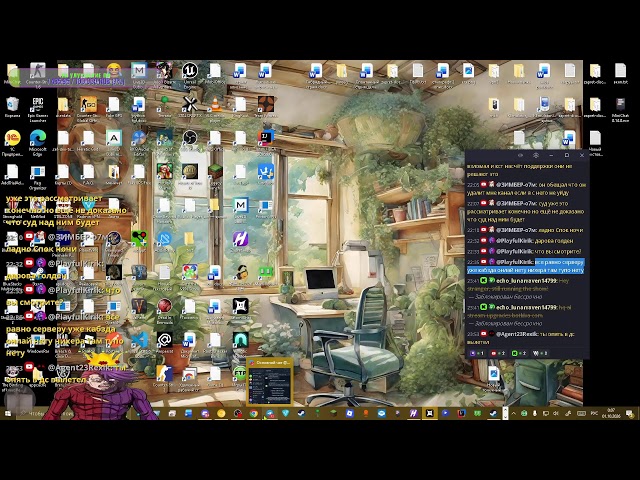Select the purple H desktop icon

(240, 241)
